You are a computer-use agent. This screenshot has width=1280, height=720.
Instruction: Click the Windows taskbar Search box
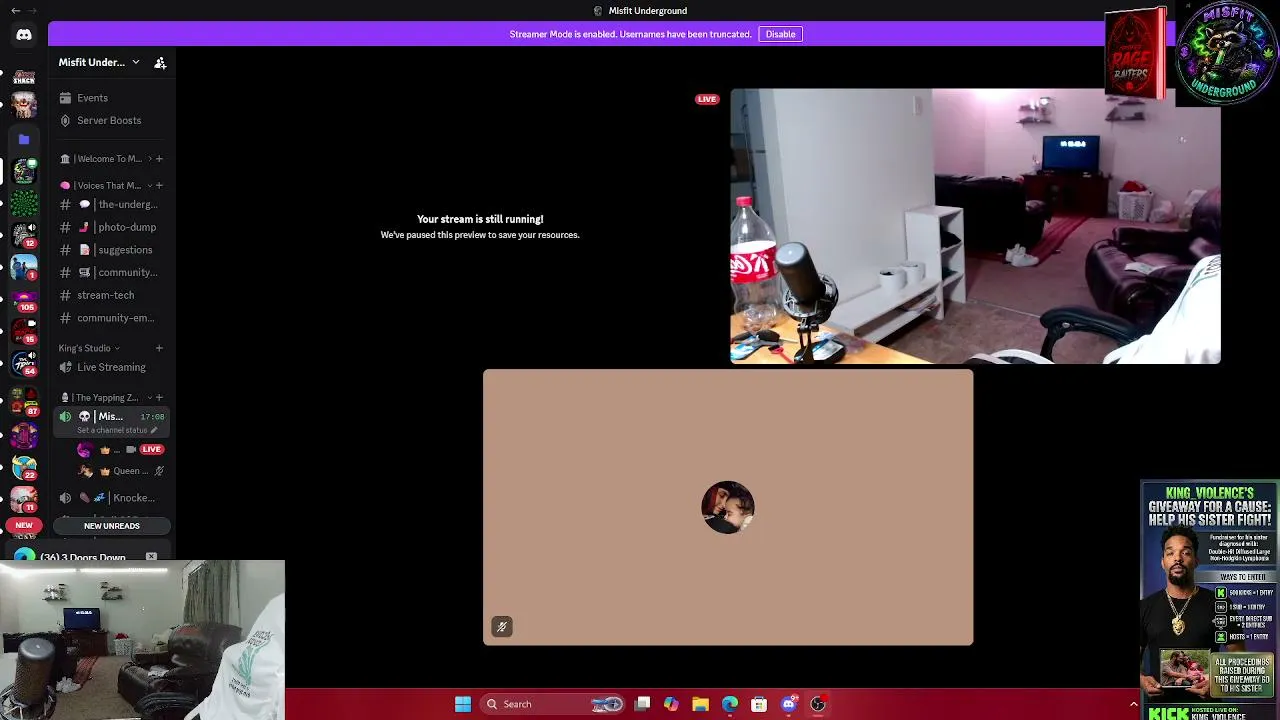point(551,704)
